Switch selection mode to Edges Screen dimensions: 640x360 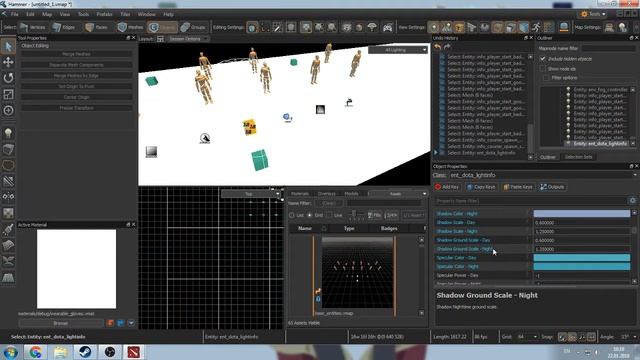64,27
